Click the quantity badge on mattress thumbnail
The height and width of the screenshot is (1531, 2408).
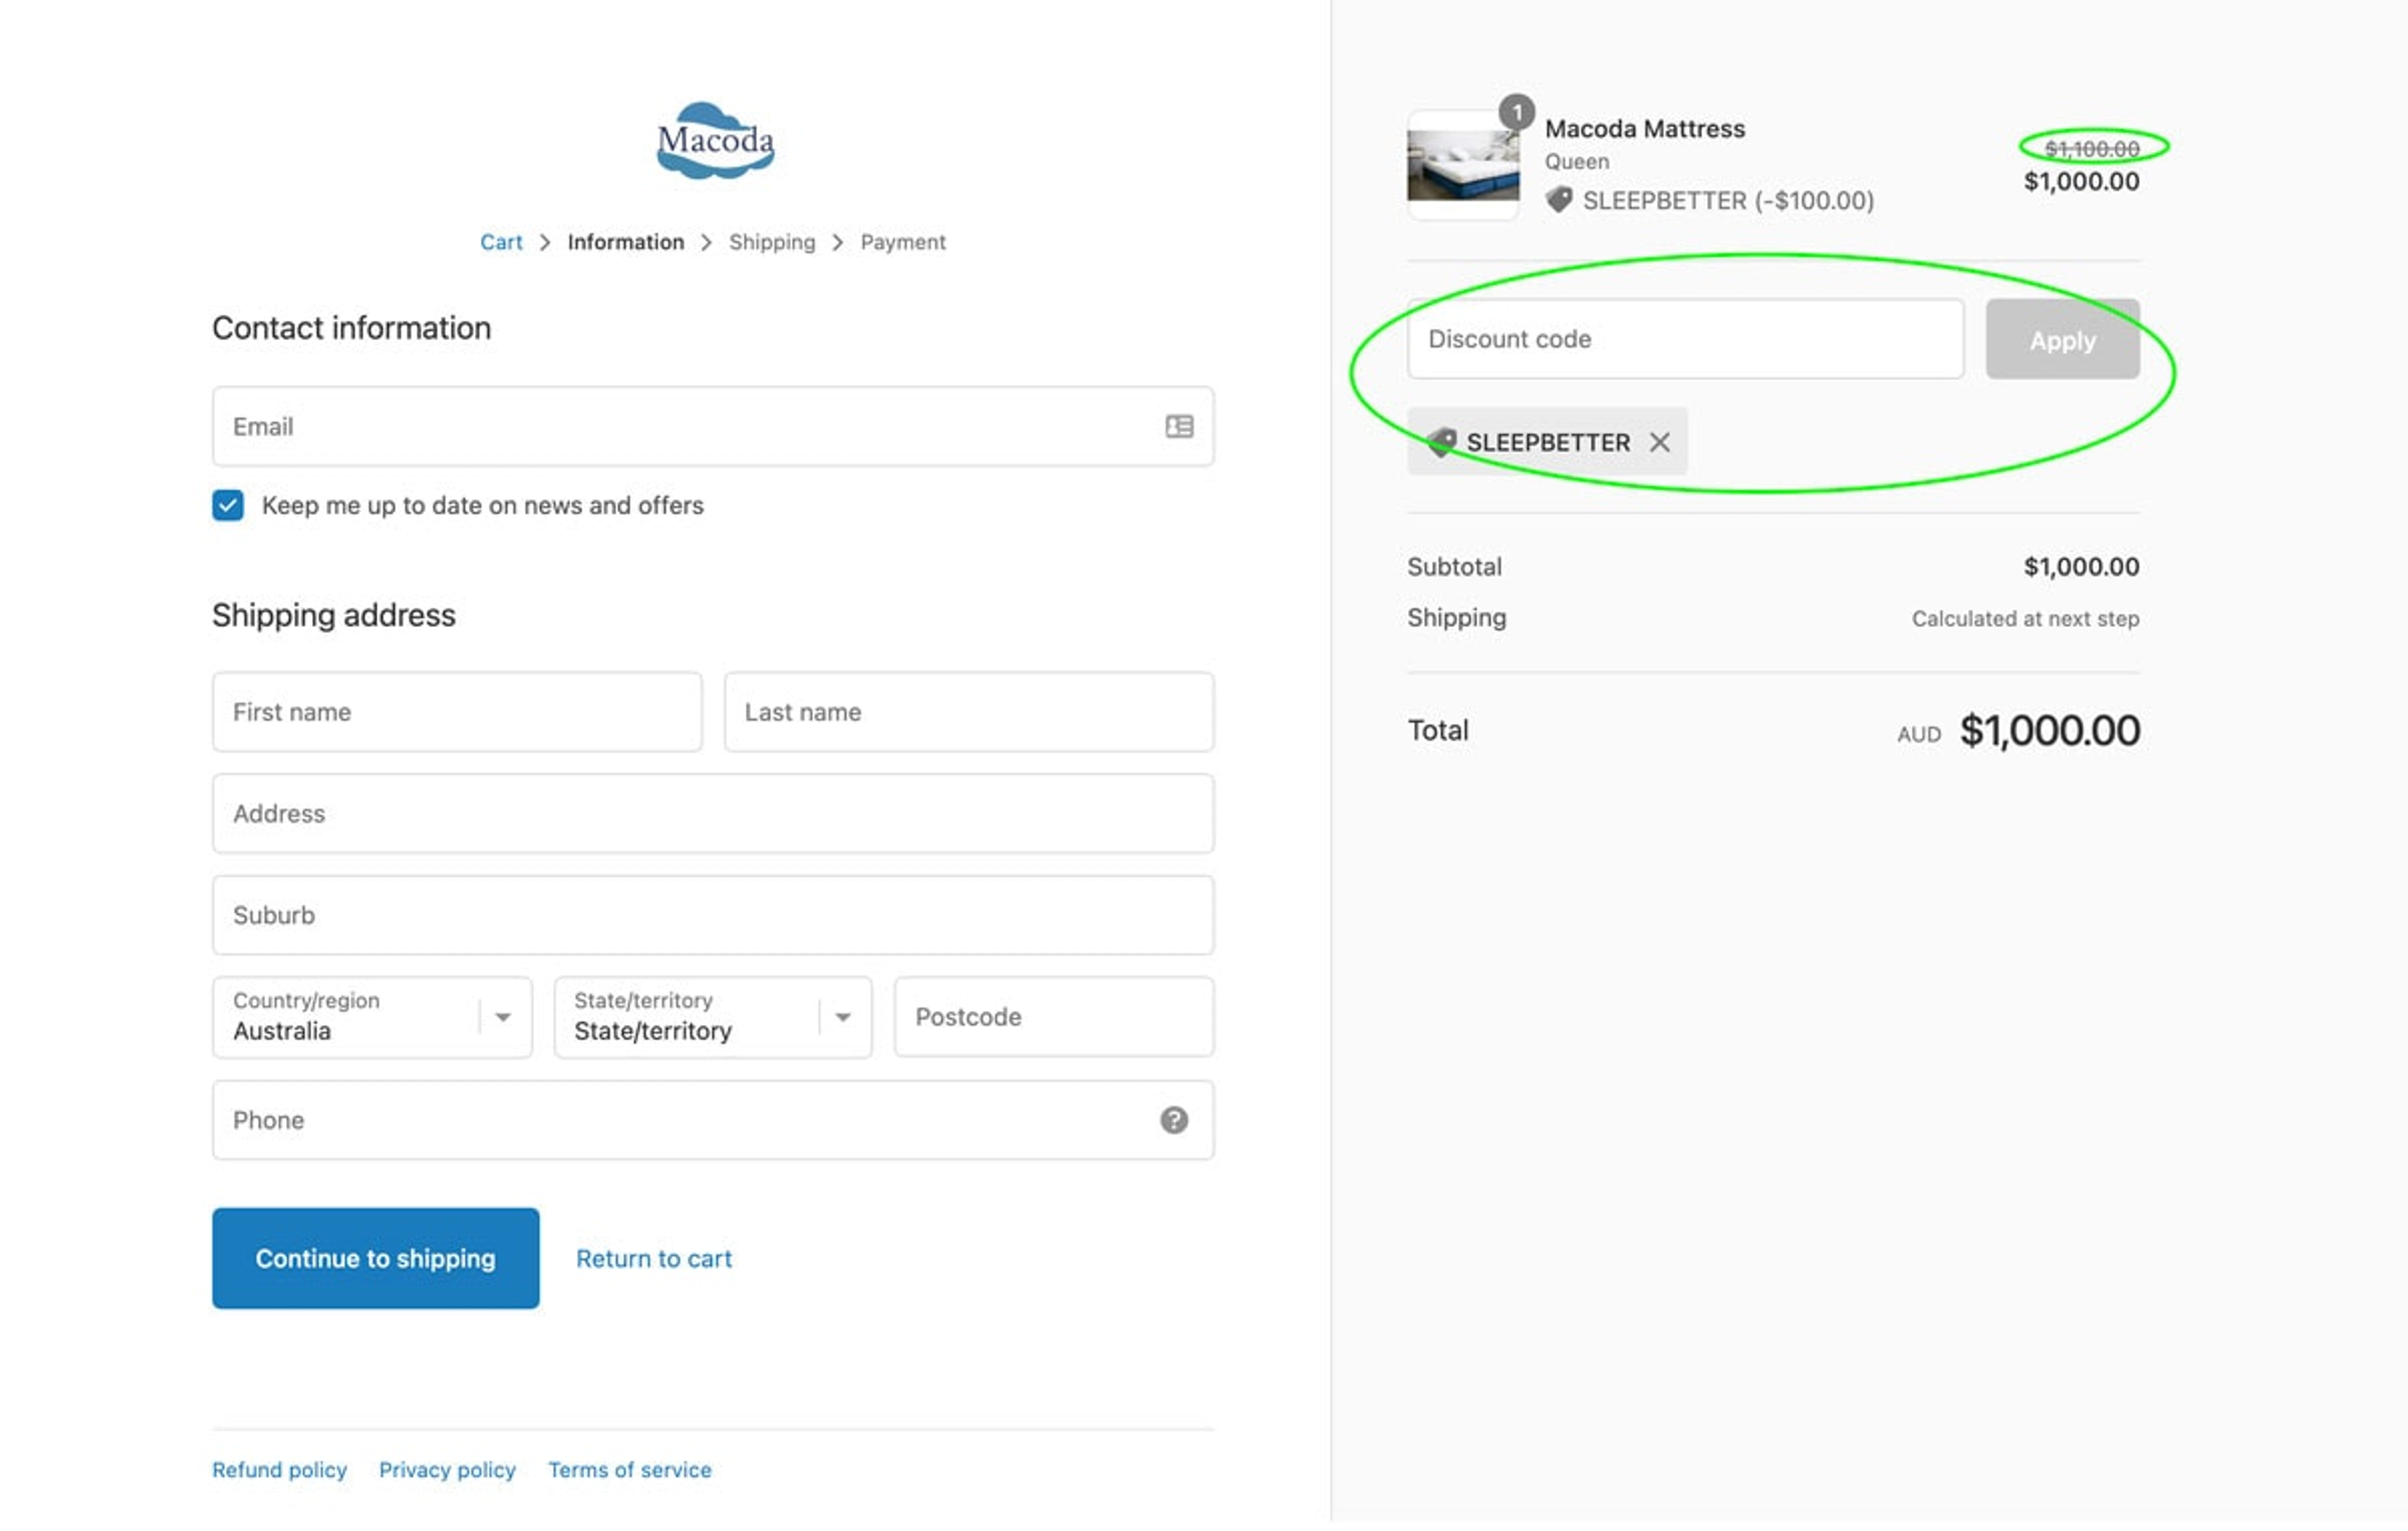tap(1516, 113)
